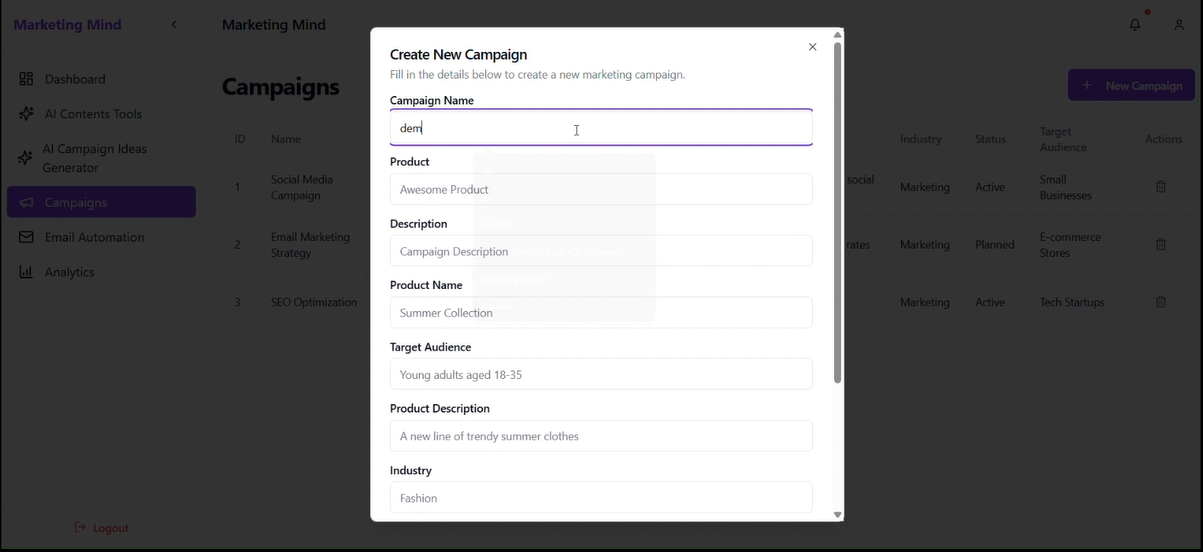Open the Analytics page
This screenshot has width=1203, height=552.
coord(70,272)
